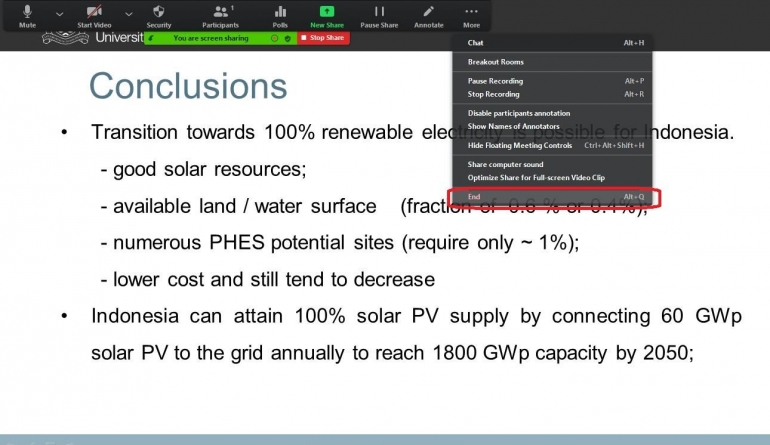Select Pause Recording menu entry
The width and height of the screenshot is (770, 445).
coord(495,81)
